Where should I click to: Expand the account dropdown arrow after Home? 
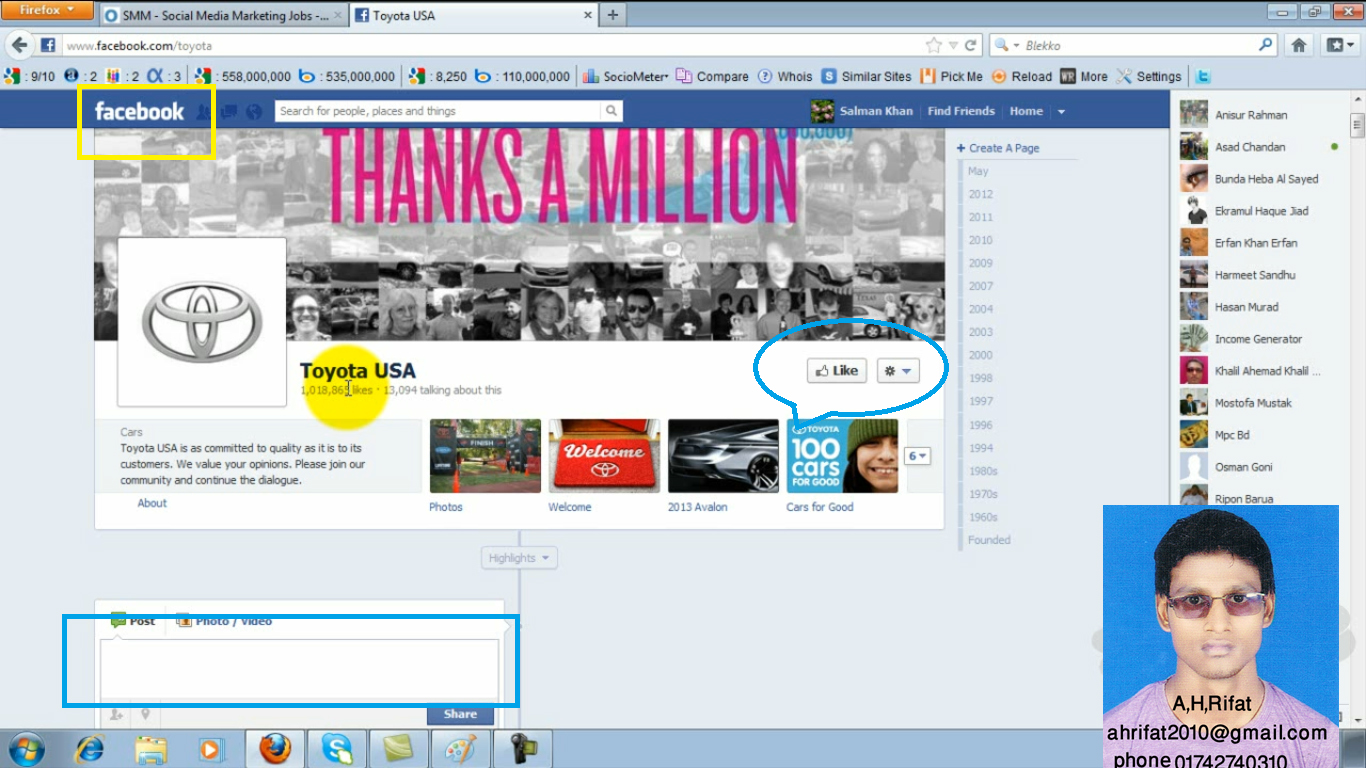(1062, 112)
